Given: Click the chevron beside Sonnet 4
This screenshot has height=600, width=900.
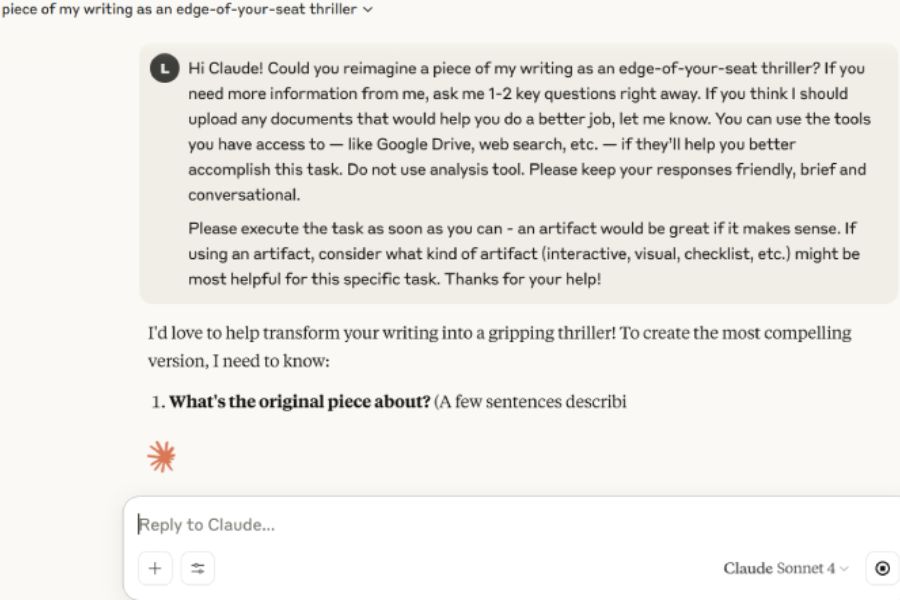Looking at the screenshot, I should 844,569.
